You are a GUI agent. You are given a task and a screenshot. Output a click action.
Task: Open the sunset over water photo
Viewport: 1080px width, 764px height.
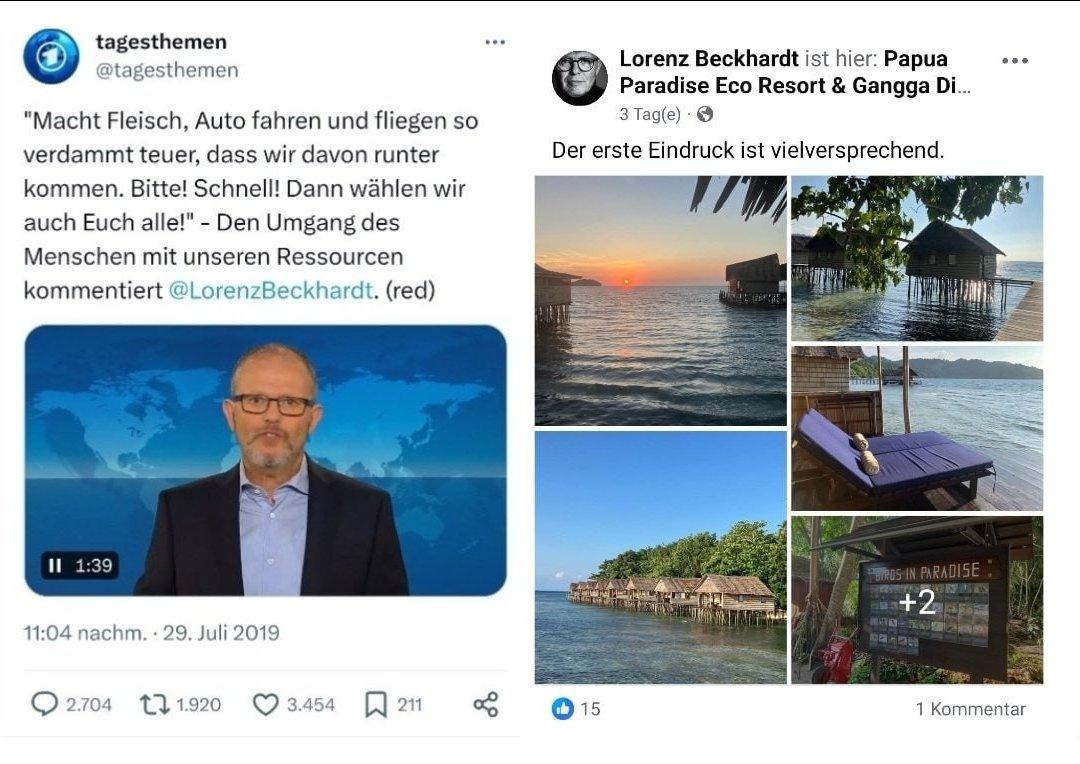click(661, 300)
